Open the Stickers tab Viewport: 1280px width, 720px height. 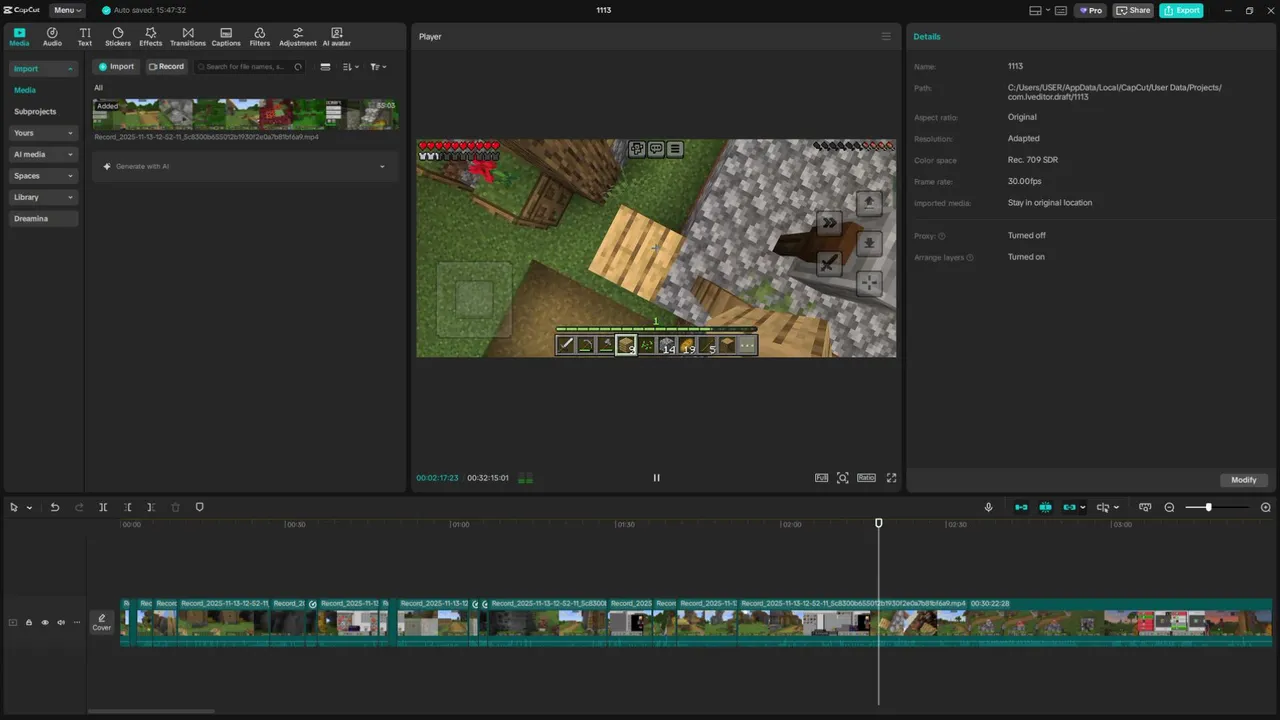coord(118,37)
